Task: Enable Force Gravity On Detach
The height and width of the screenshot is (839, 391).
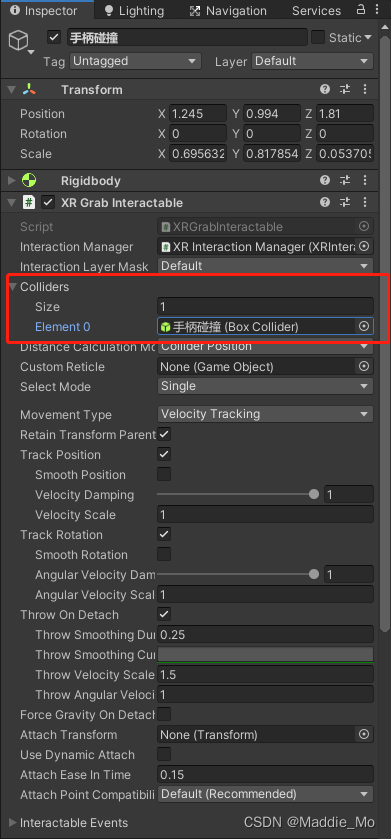Action: tap(164, 714)
